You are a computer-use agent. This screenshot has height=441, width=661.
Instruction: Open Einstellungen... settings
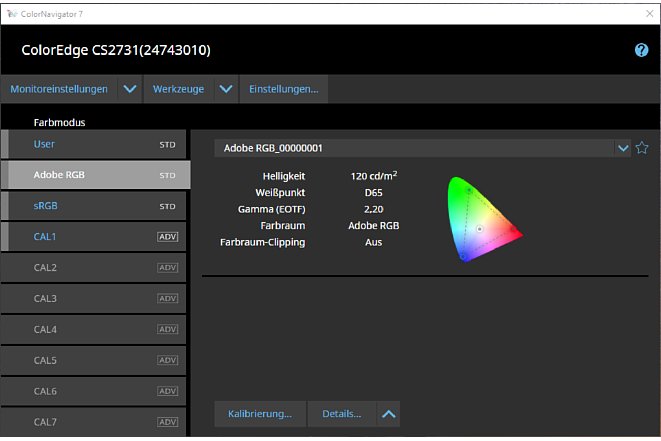[x=284, y=89]
